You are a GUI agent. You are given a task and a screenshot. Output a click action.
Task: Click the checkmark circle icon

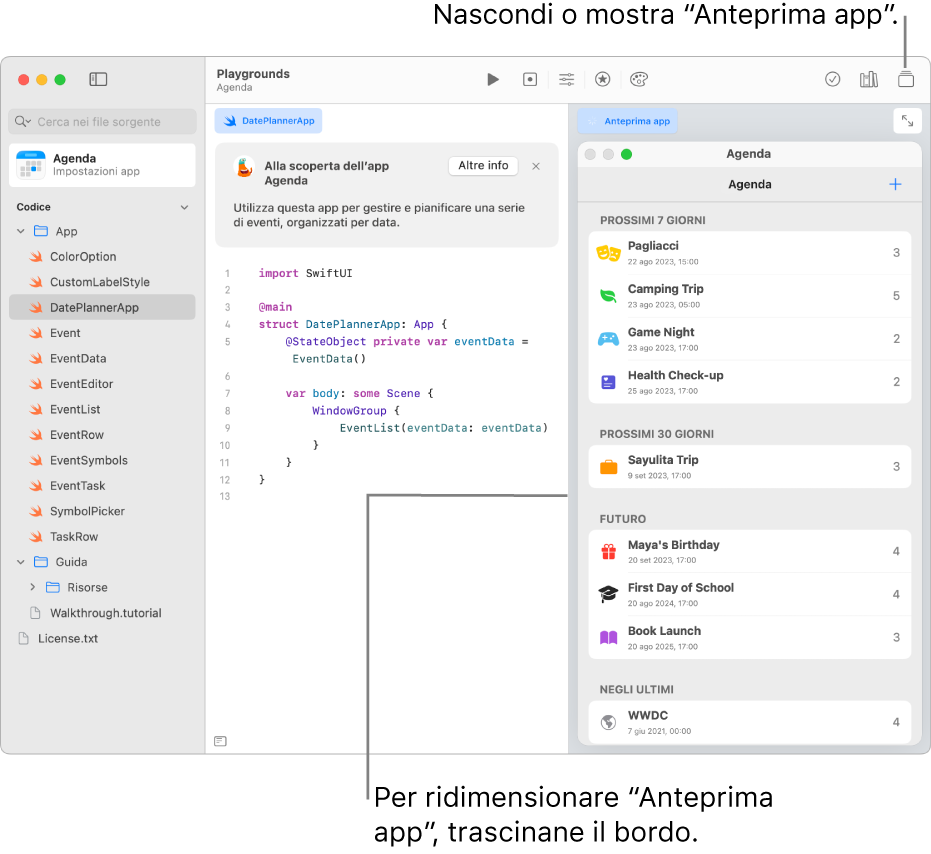832,79
